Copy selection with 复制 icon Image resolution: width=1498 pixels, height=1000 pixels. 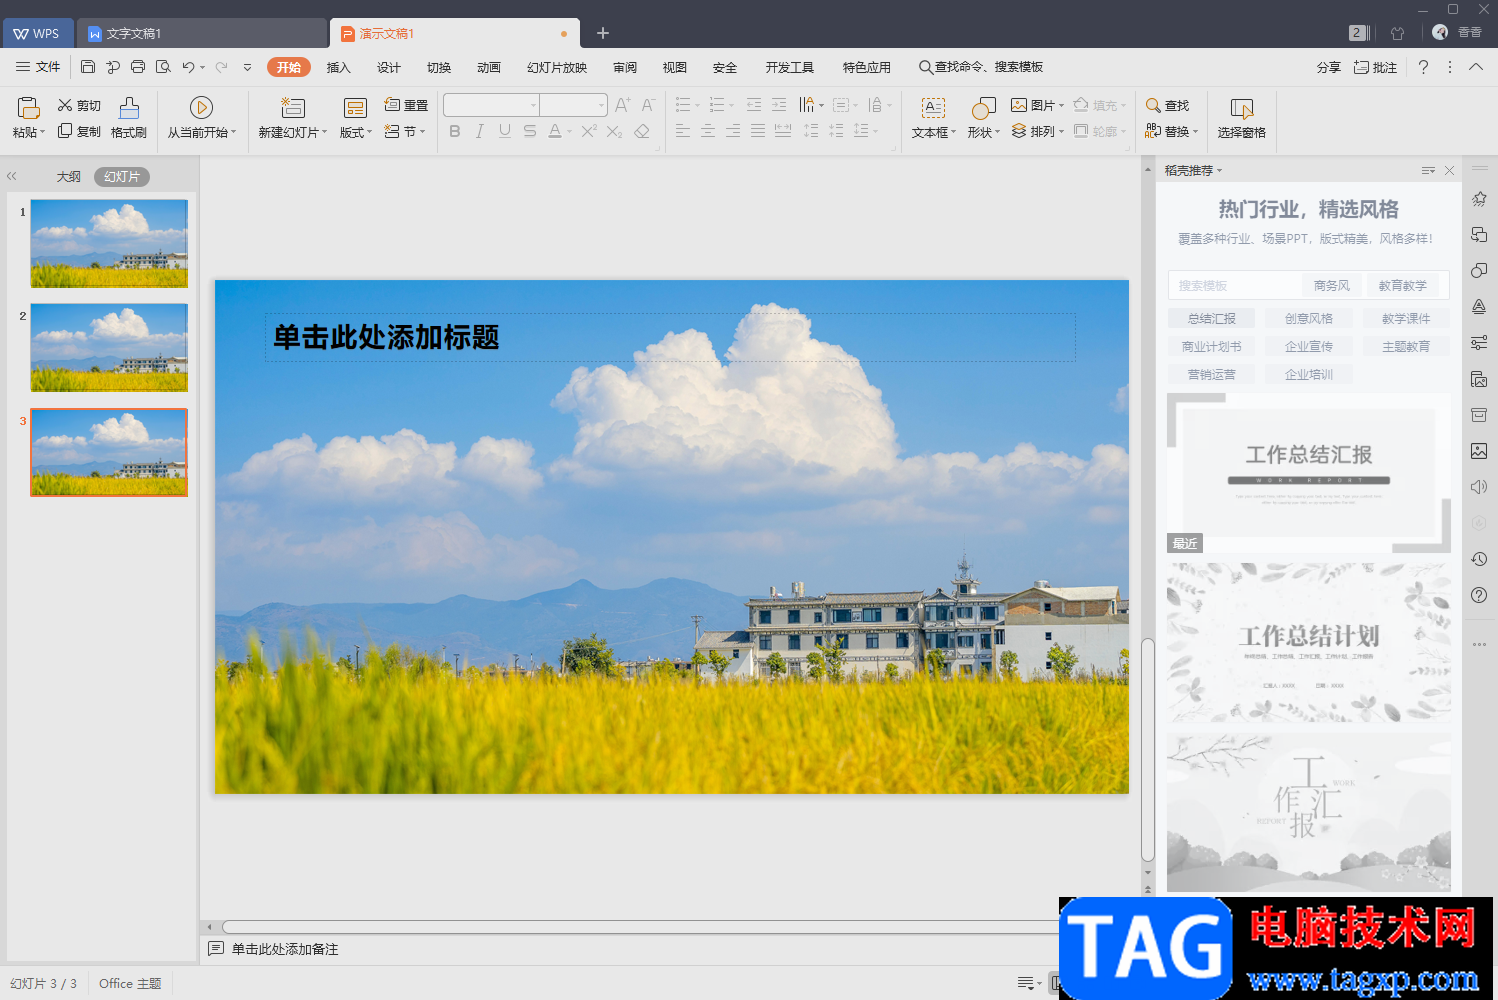[x=79, y=131]
